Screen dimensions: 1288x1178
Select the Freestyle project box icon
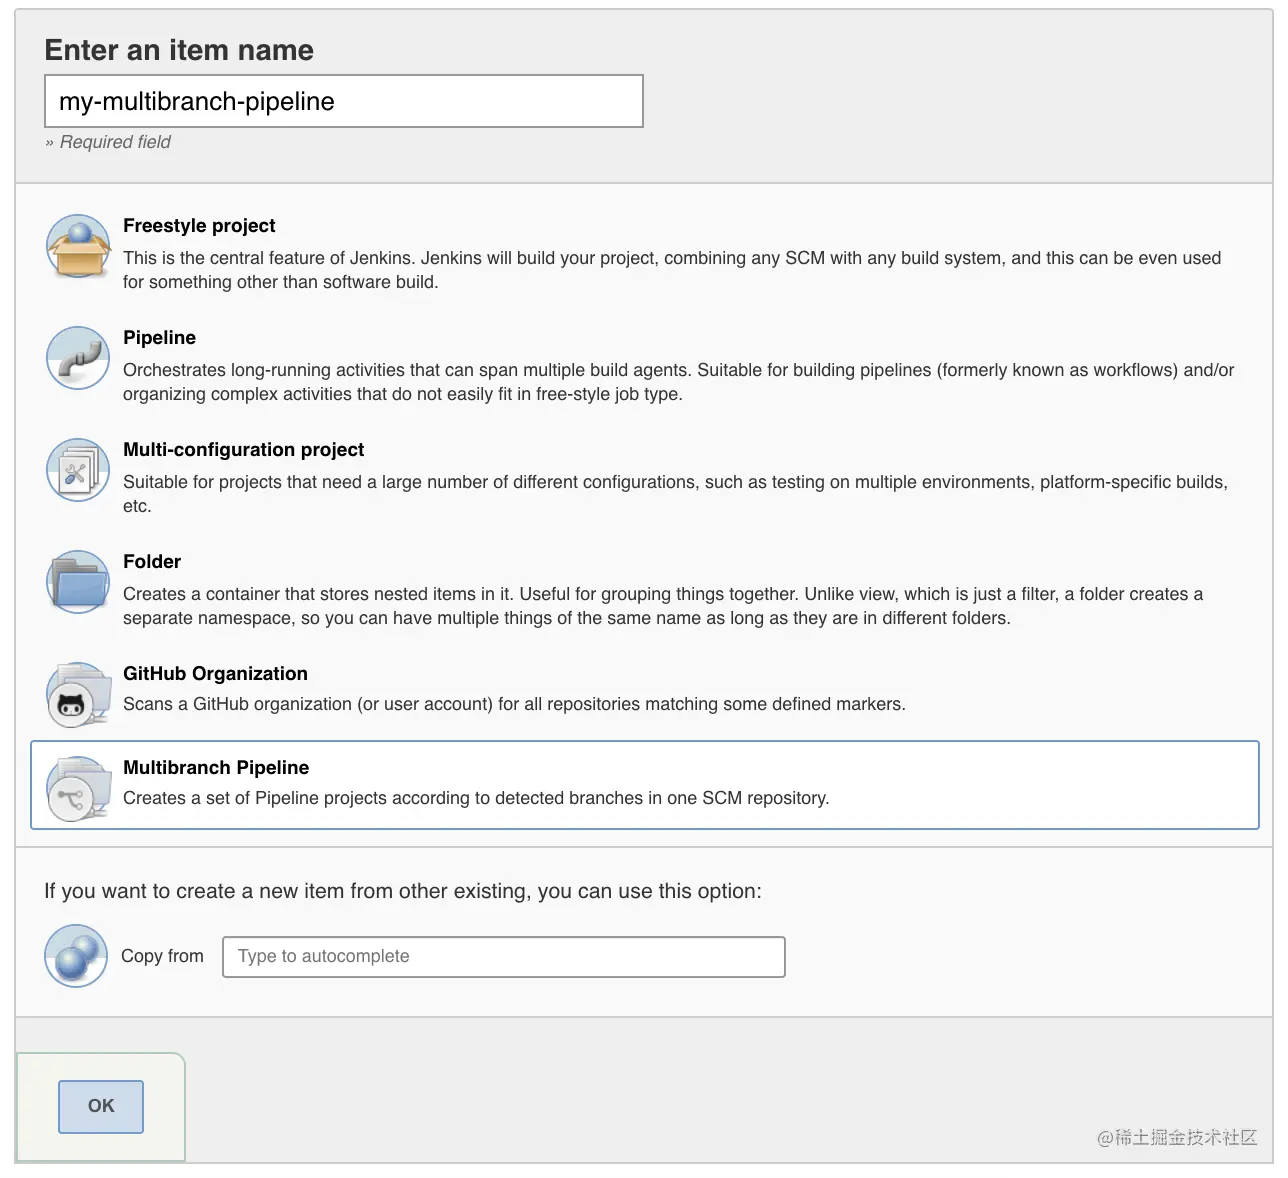78,246
